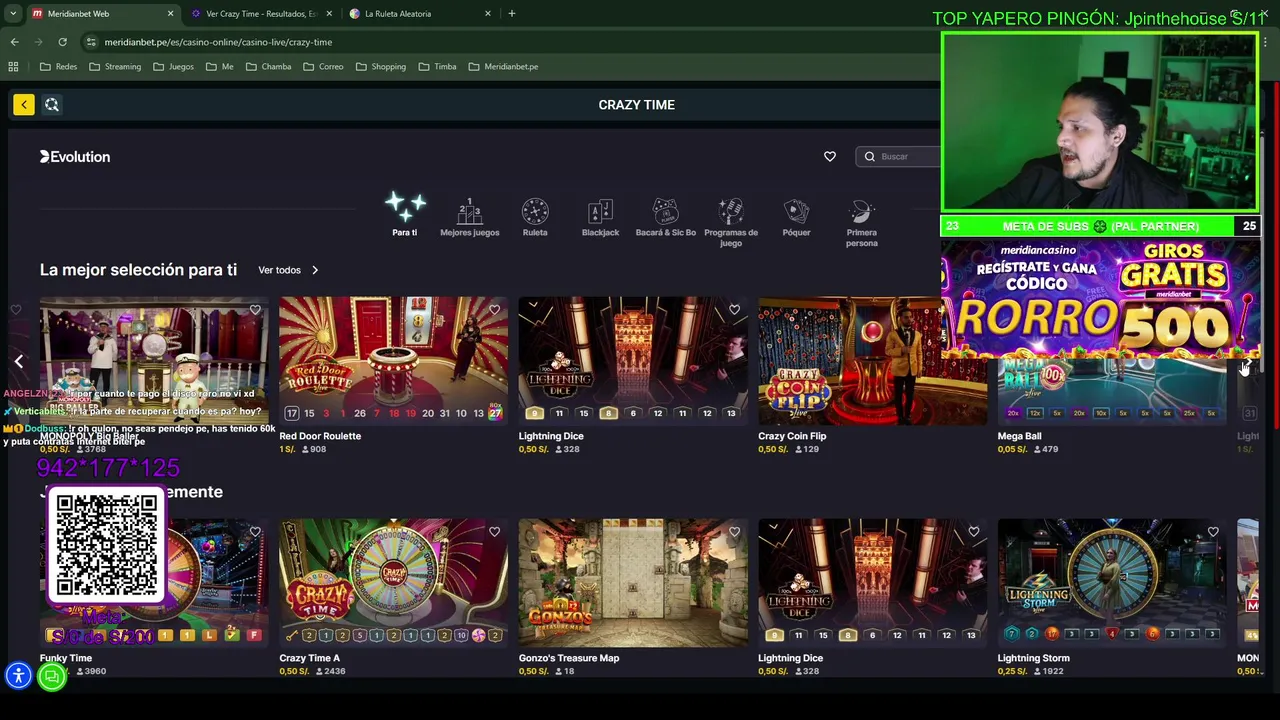Open the Correo bookmark folder
Viewport: 1280px width, 720px height.
pyautogui.click(x=323, y=66)
